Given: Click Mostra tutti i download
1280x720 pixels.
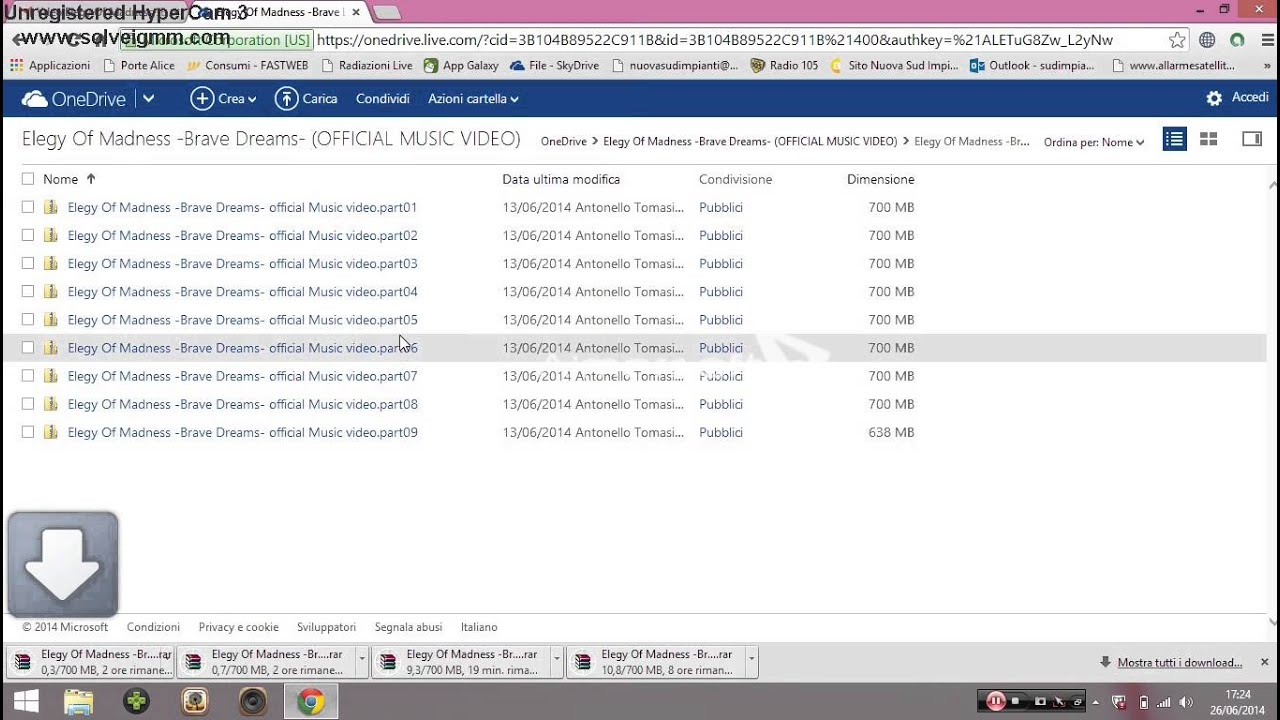Looking at the screenshot, I should pyautogui.click(x=1179, y=662).
